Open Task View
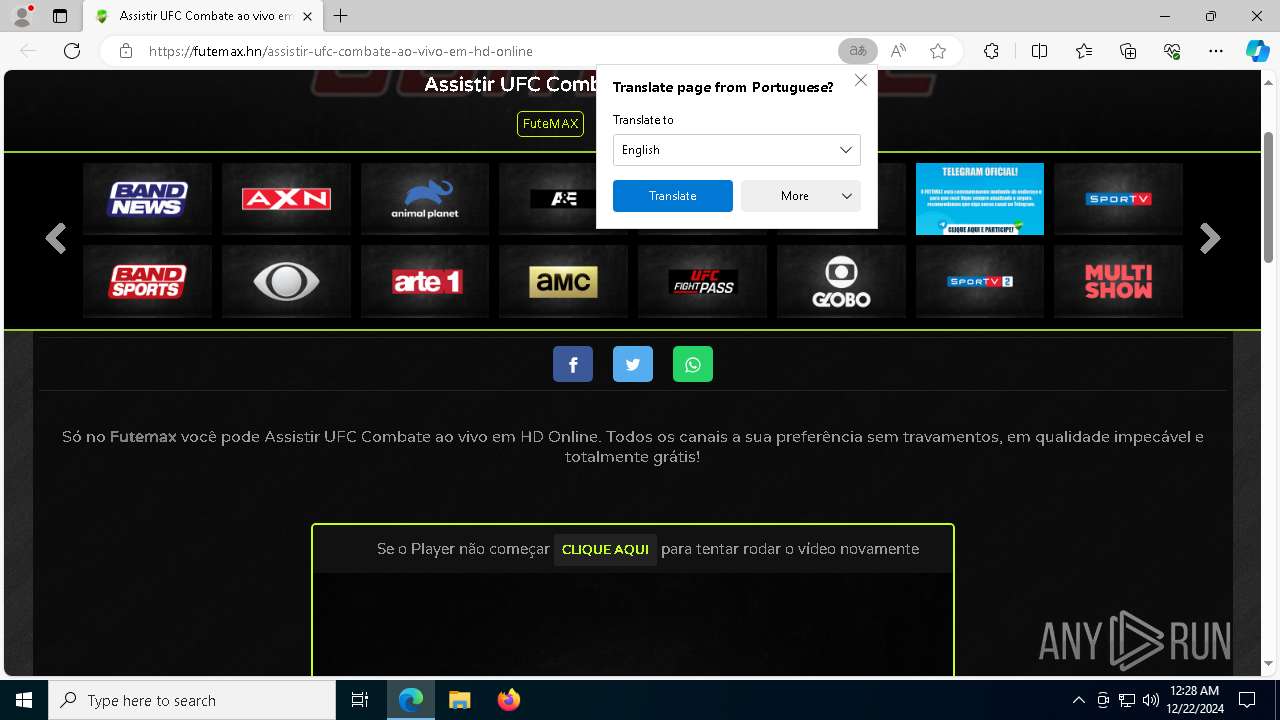Viewport: 1280px width, 720px height. (360, 700)
